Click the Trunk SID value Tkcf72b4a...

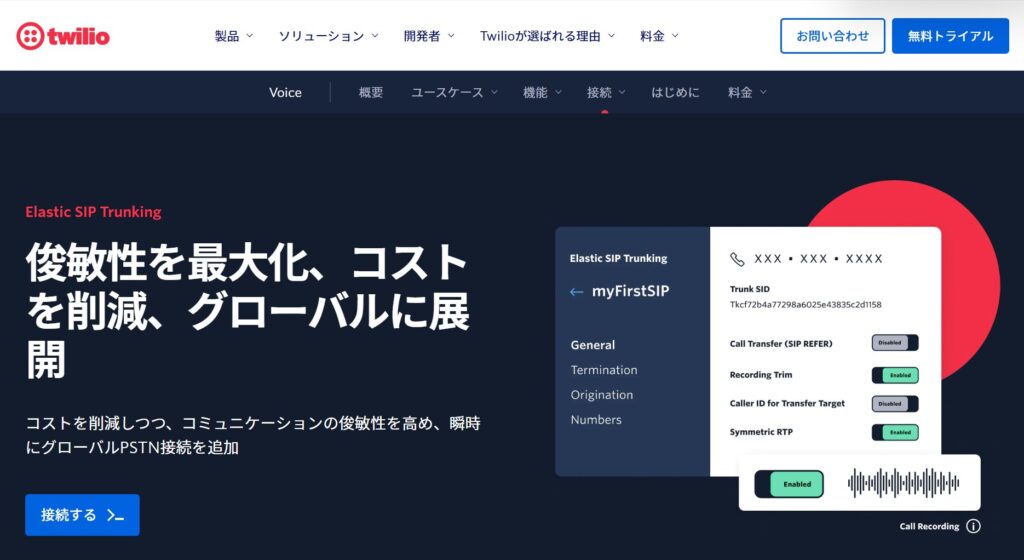(x=805, y=305)
